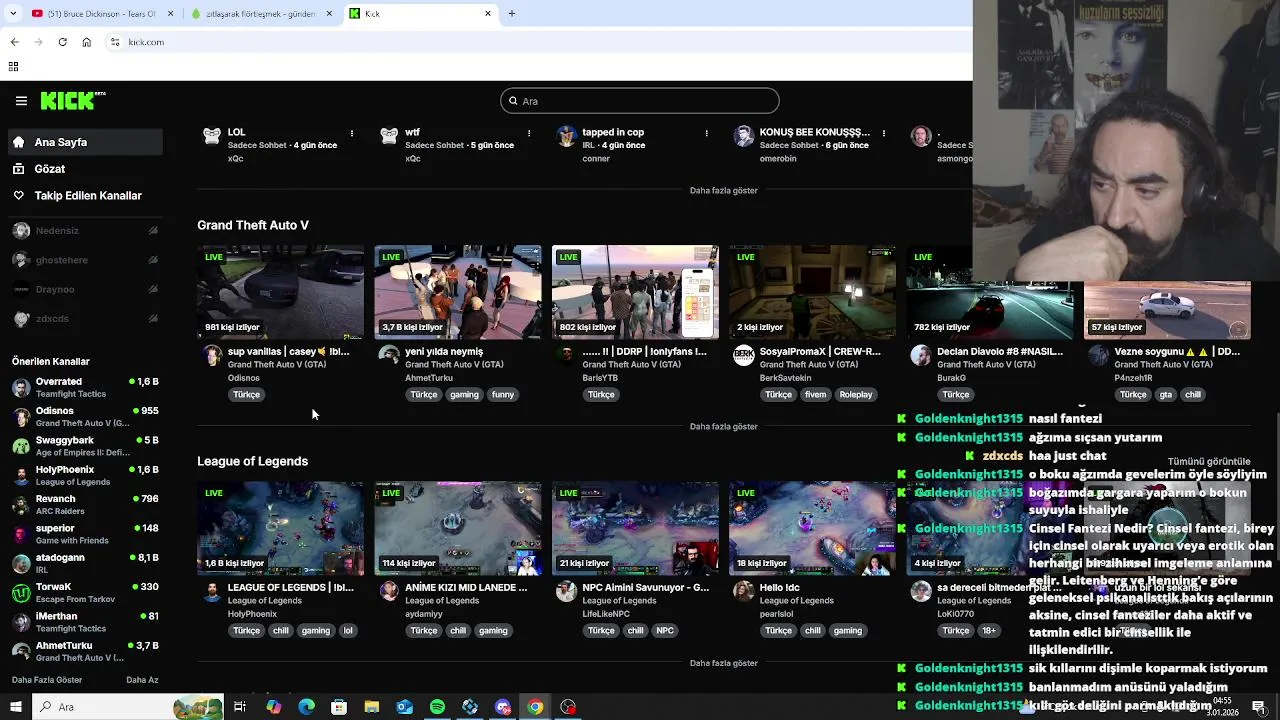The image size is (1280, 720).
Task: Open Microsoft Store from the taskbar
Action: click(x=339, y=707)
